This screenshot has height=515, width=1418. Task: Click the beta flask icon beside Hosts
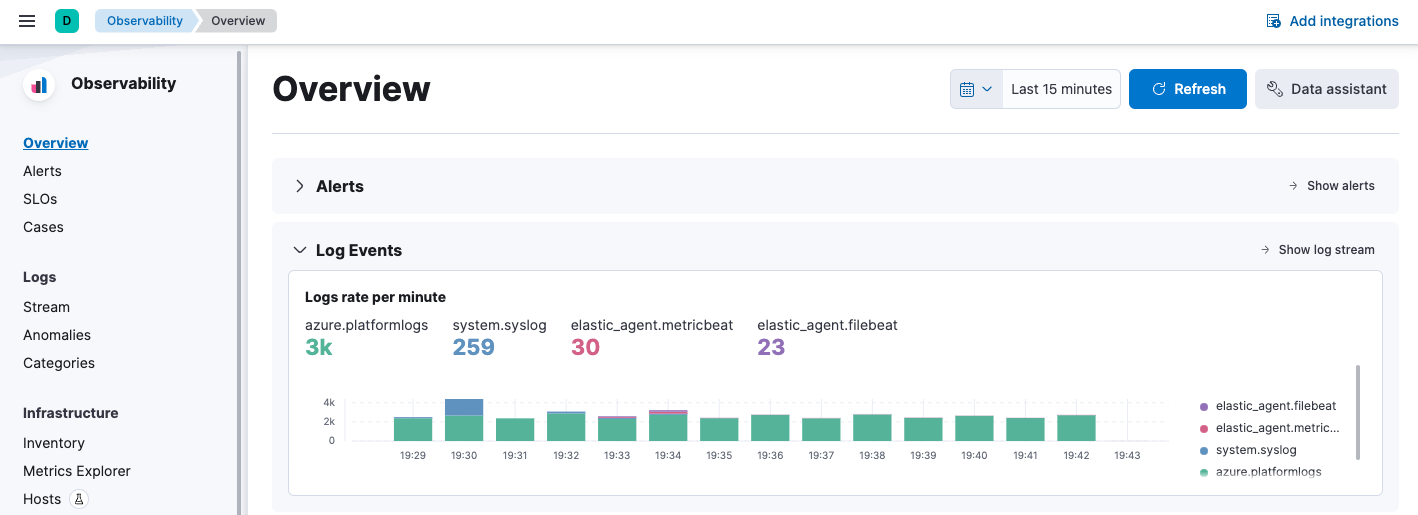point(80,499)
